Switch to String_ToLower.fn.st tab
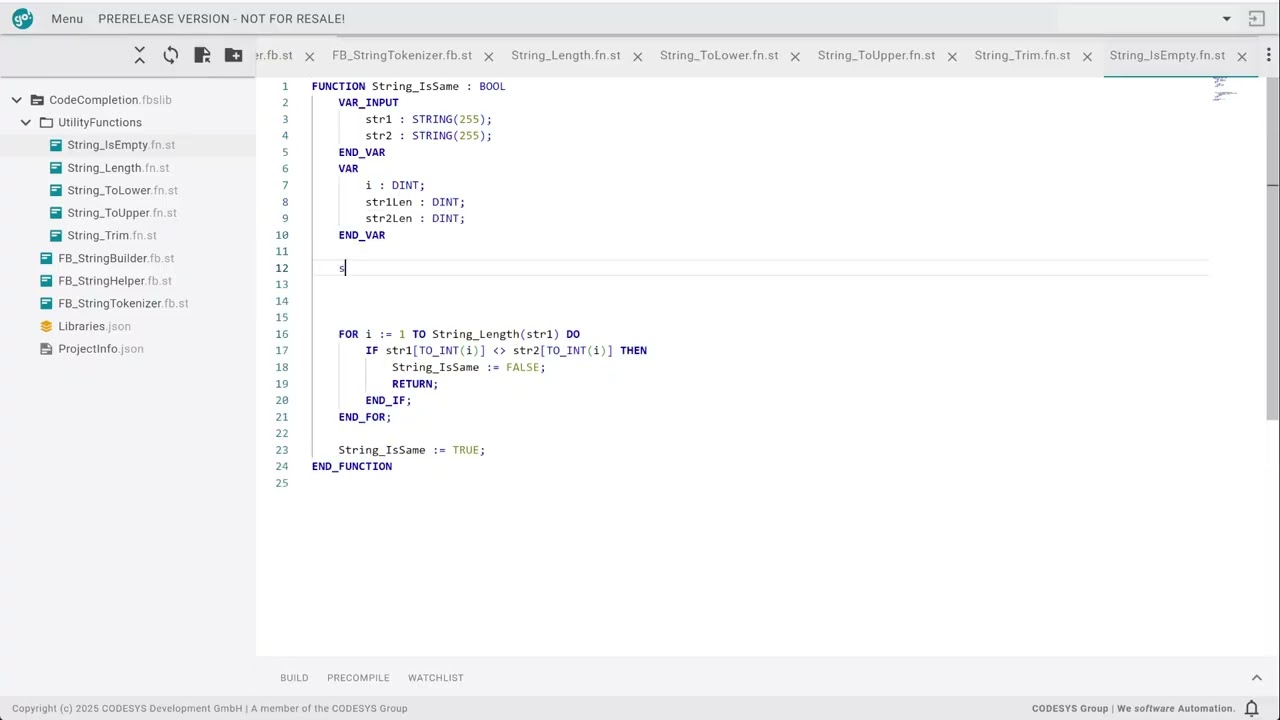The image size is (1280, 720). tap(719, 55)
